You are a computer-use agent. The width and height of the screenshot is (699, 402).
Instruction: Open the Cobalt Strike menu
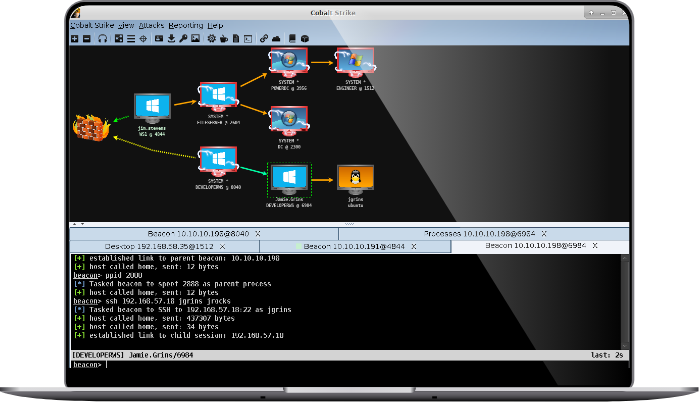(x=92, y=25)
